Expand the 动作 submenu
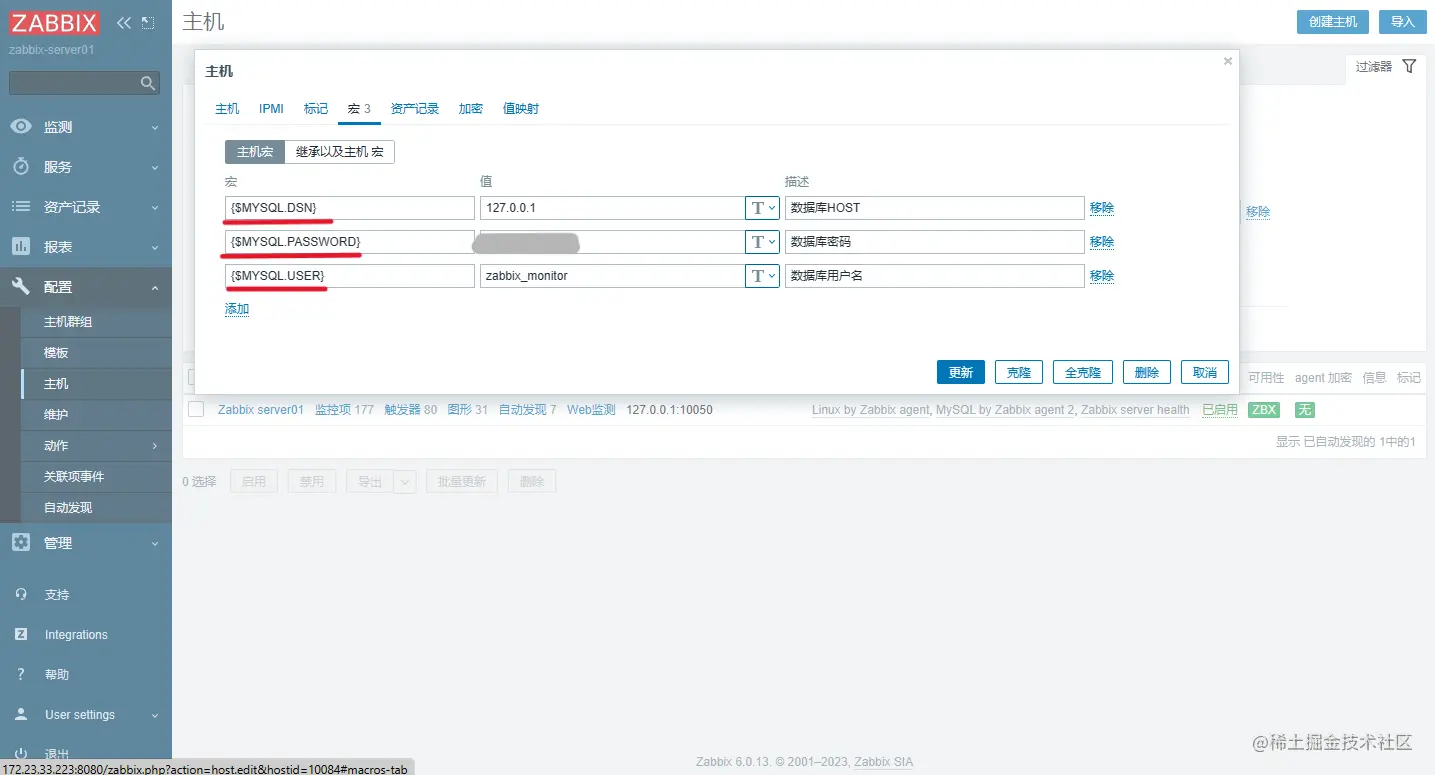The image size is (1435, 775). (x=155, y=446)
